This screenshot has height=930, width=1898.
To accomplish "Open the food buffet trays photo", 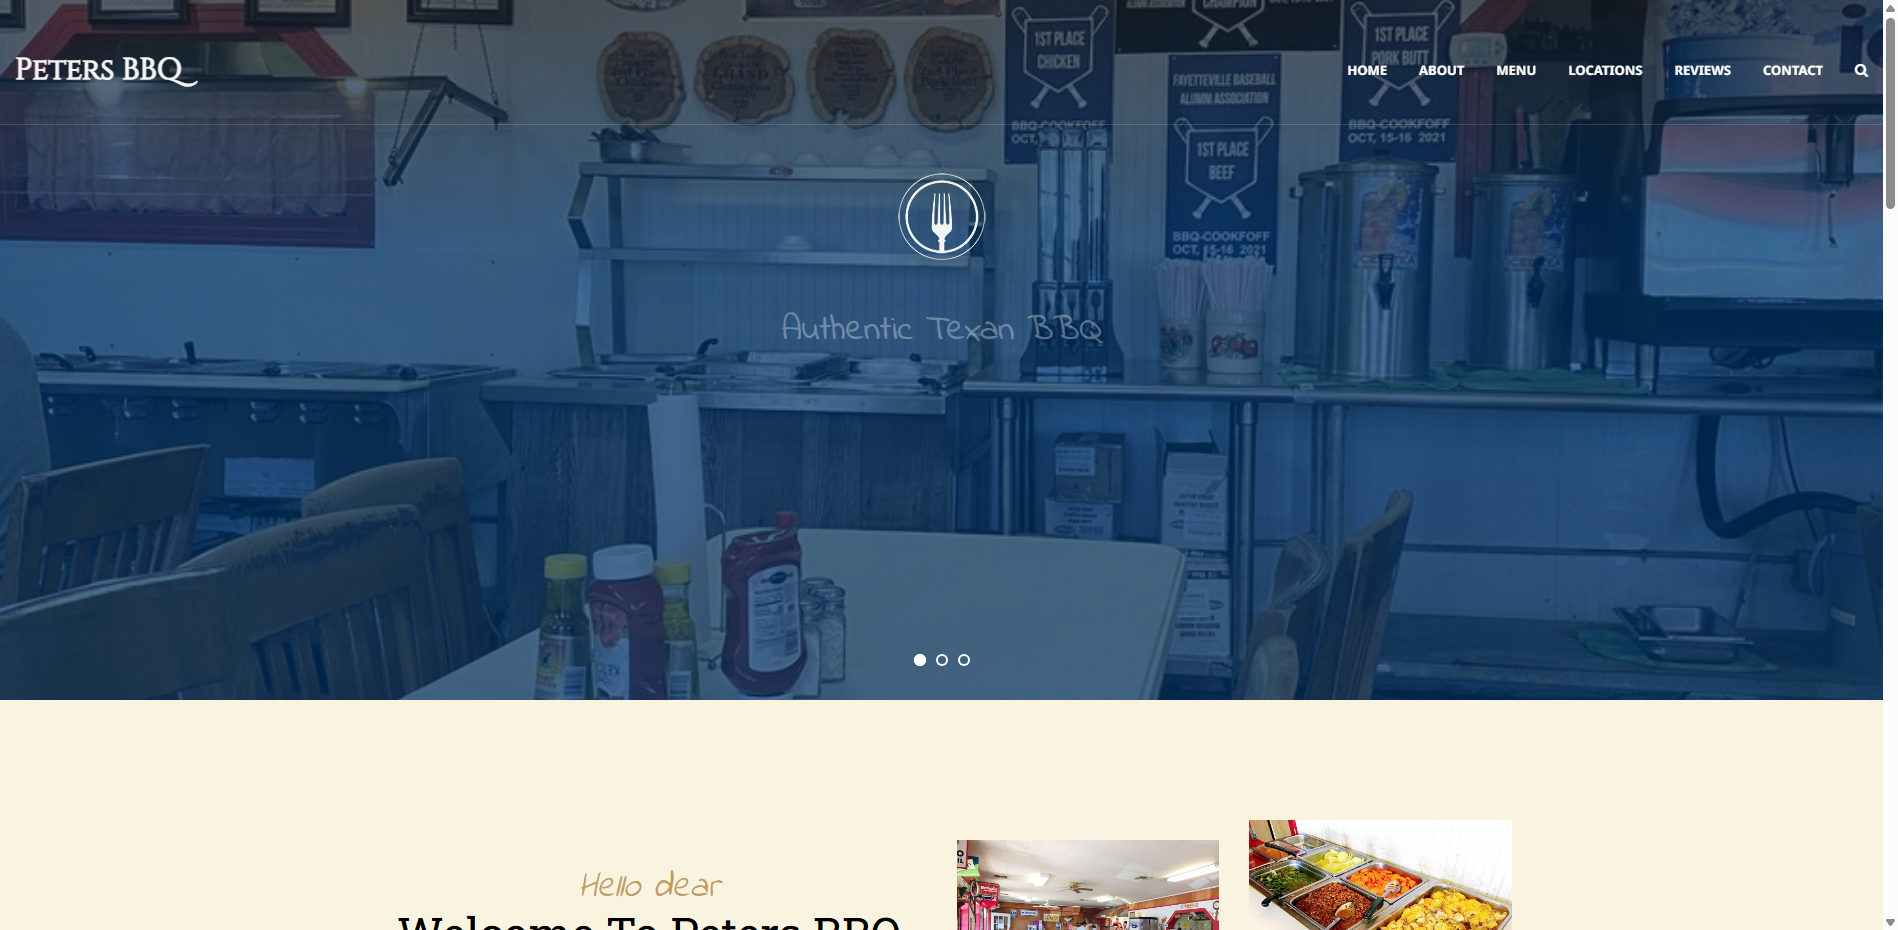I will (1380, 875).
